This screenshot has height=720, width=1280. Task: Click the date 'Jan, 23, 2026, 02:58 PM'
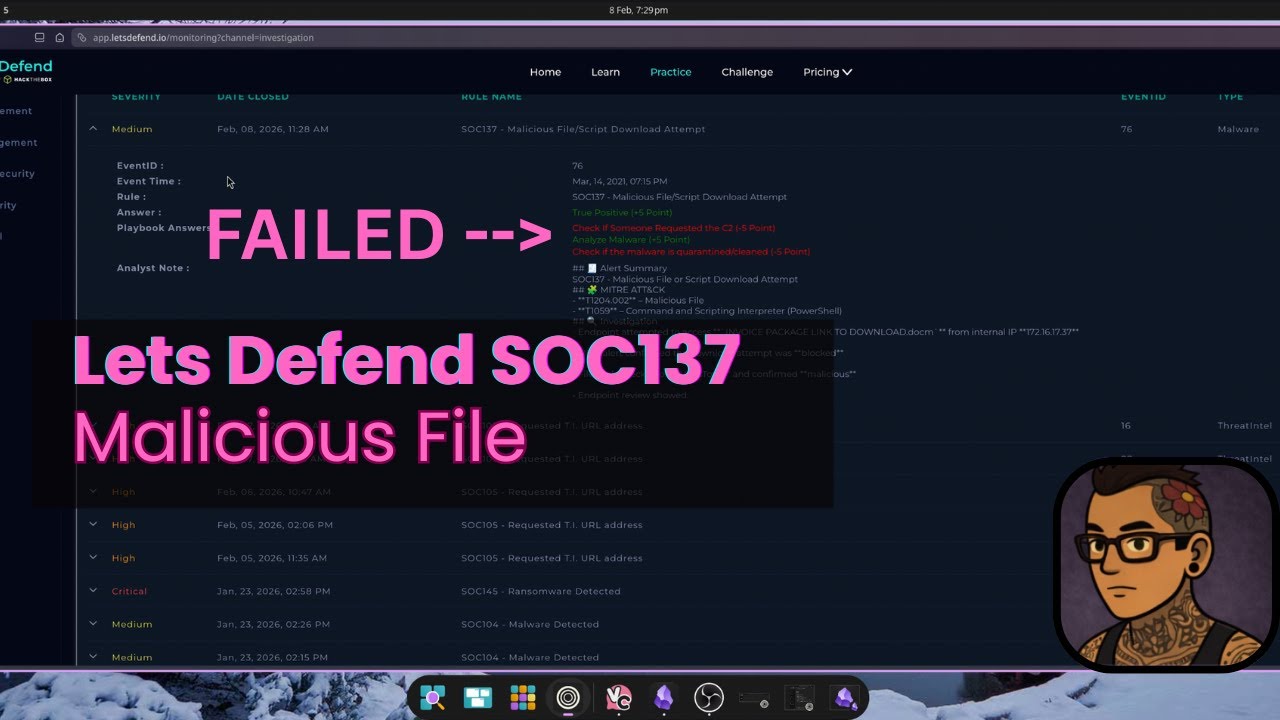(273, 590)
